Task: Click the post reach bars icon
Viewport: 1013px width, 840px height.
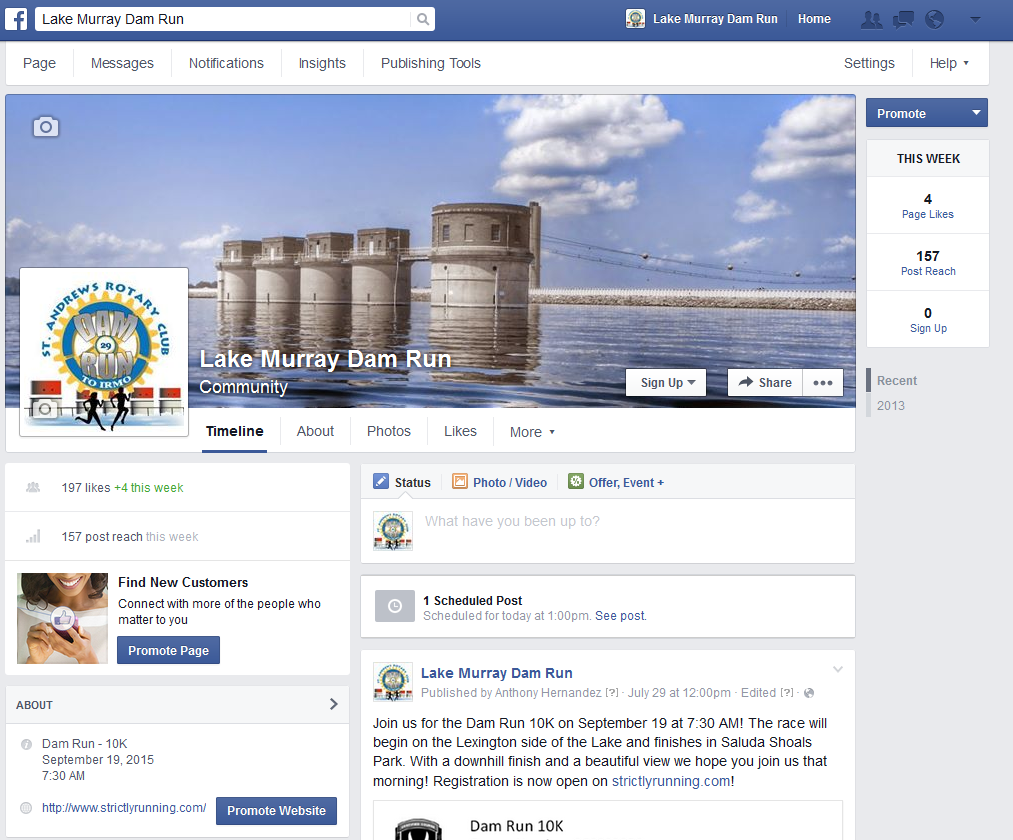Action: tap(33, 536)
